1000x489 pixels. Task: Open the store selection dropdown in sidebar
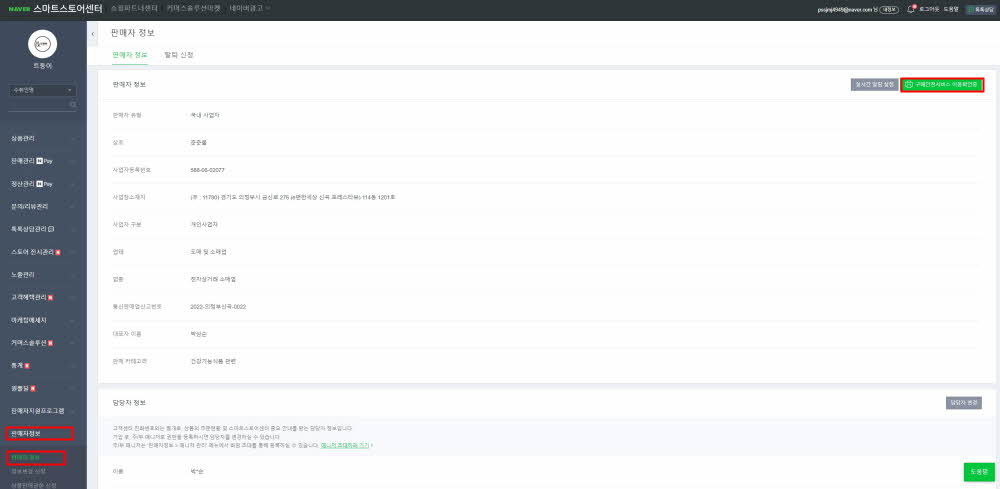coord(43,90)
